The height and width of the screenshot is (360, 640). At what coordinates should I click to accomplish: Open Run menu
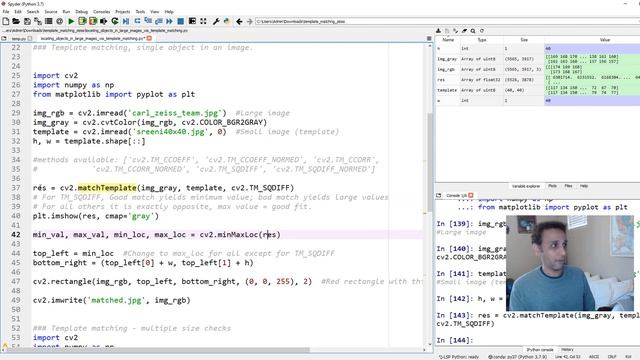(66, 12)
